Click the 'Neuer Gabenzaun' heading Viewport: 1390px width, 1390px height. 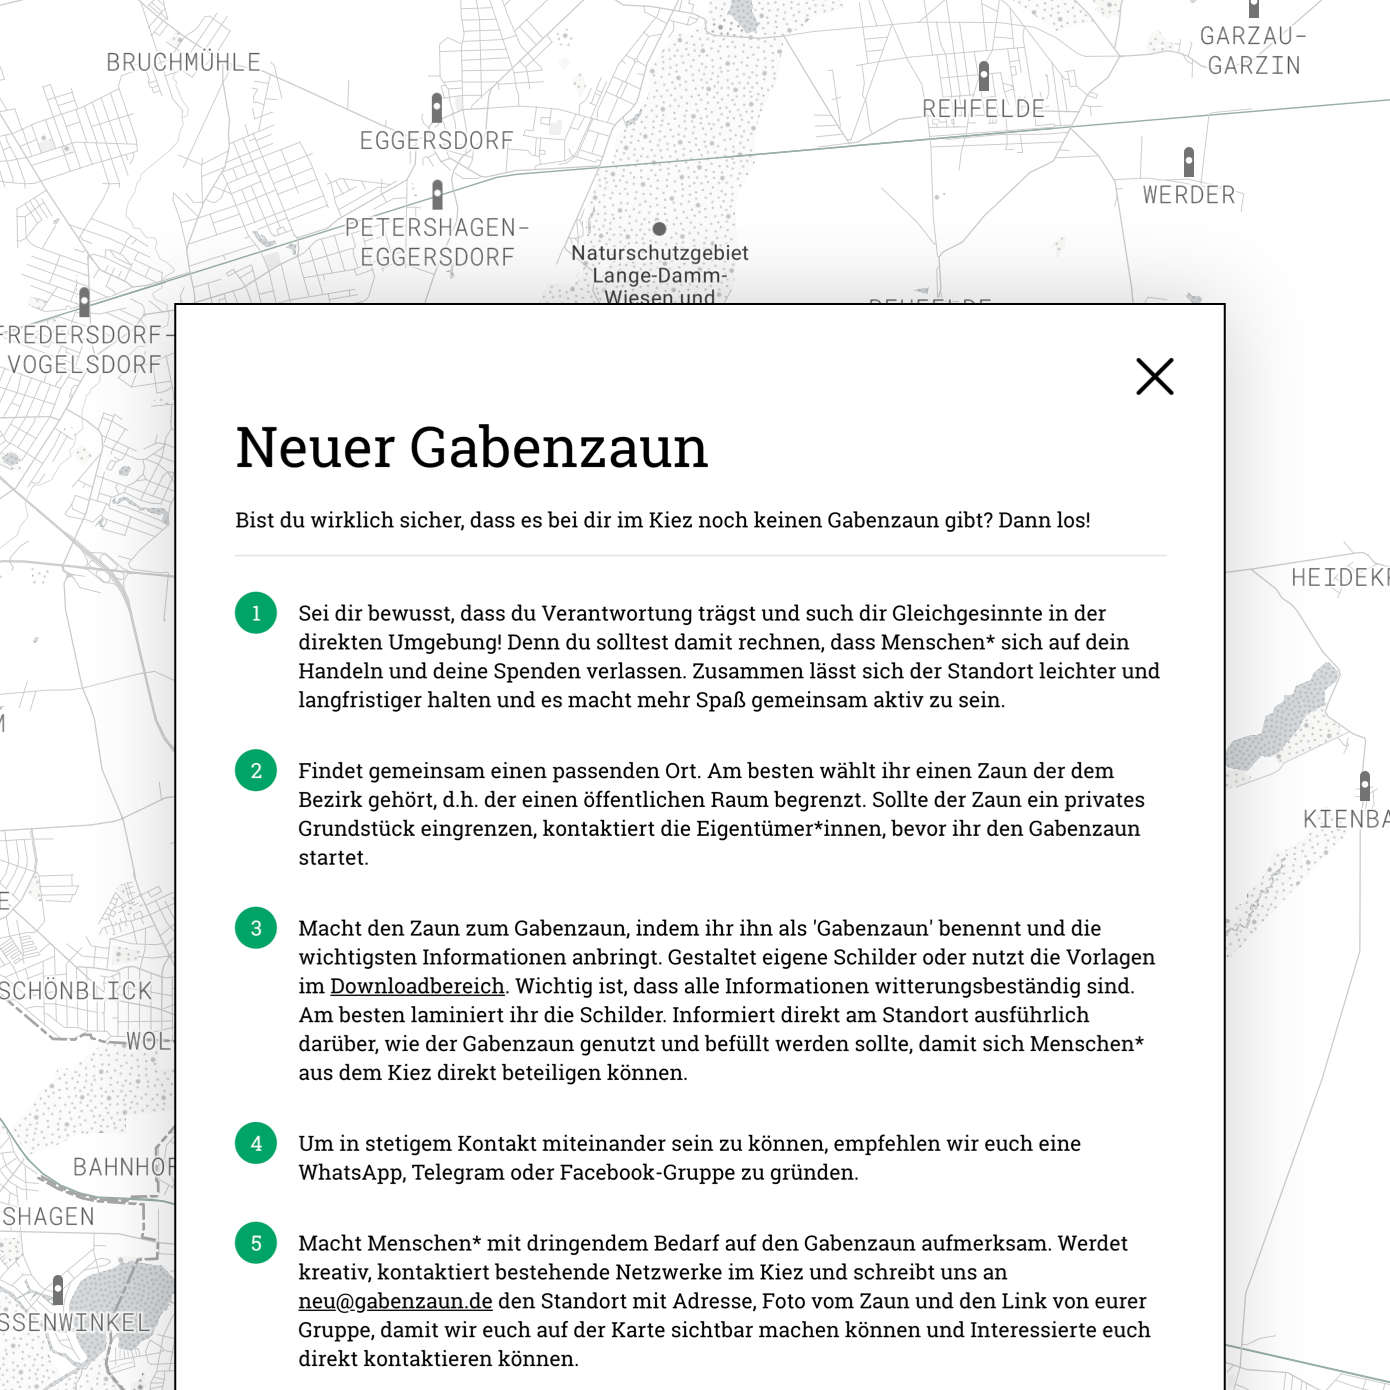coord(472,447)
